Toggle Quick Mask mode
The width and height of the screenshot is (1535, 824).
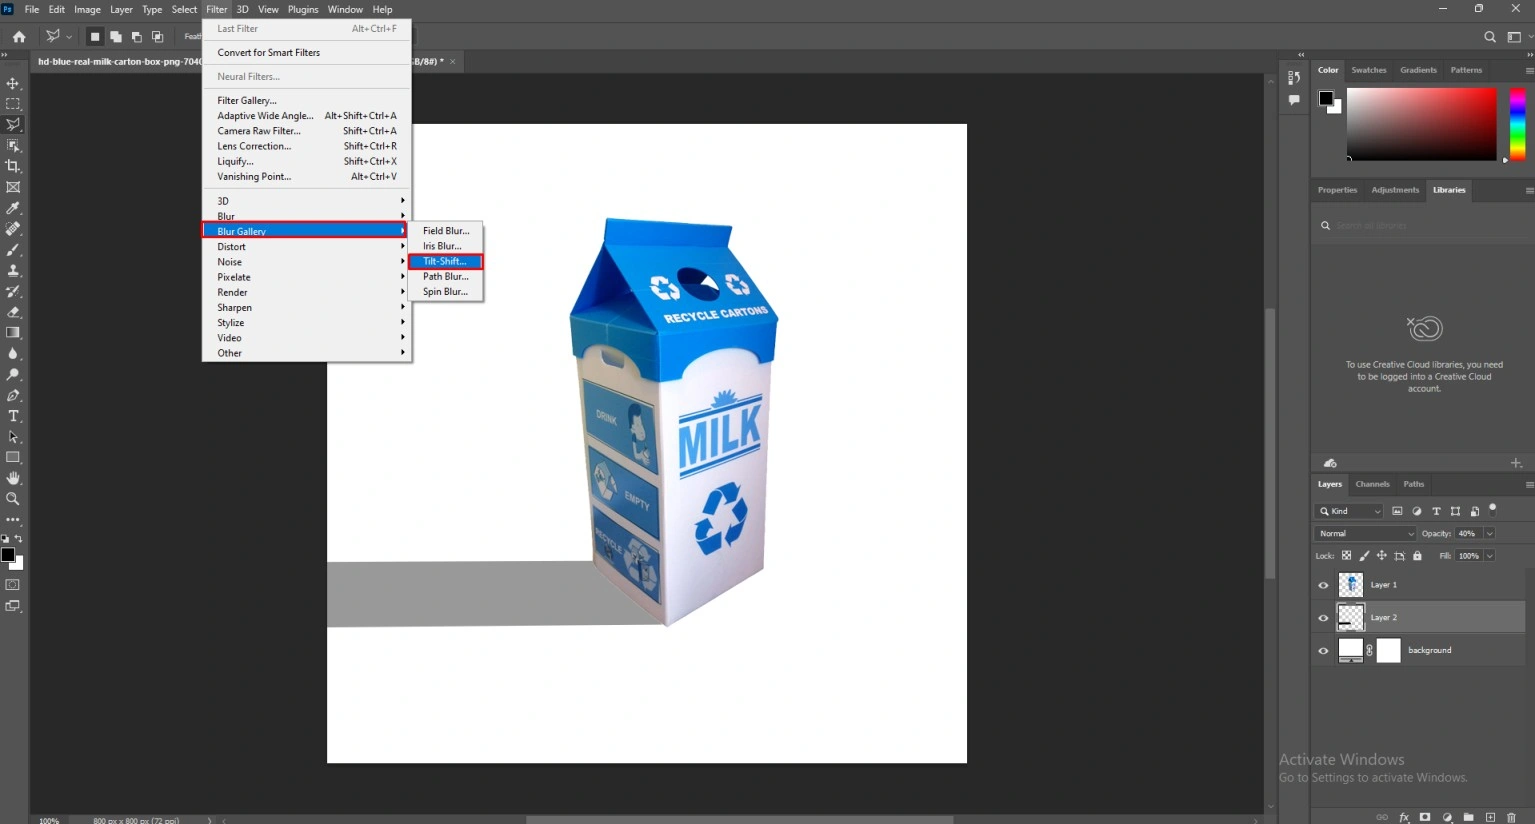click(13, 585)
